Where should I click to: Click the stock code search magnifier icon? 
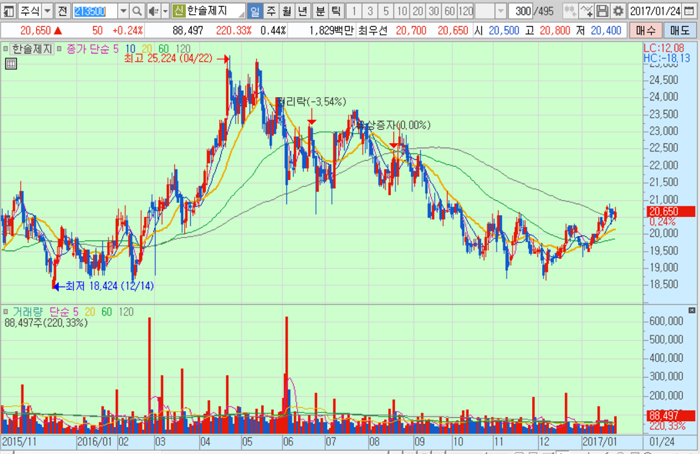[134, 11]
